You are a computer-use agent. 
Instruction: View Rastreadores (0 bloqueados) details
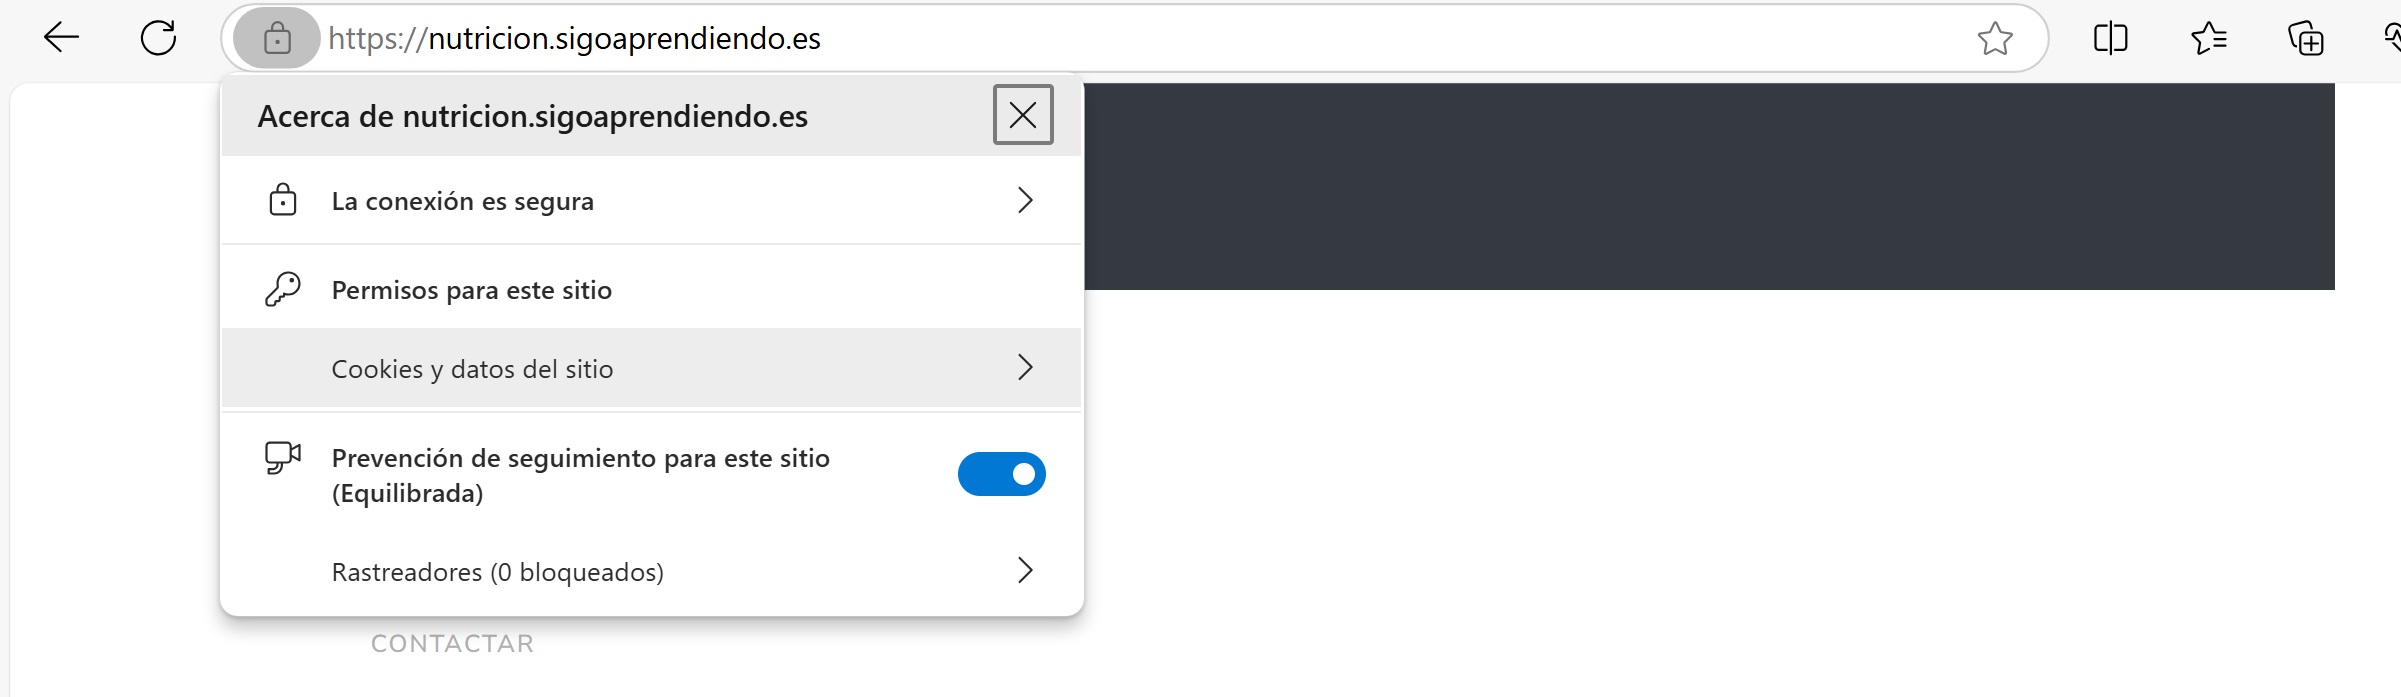tap(651, 571)
